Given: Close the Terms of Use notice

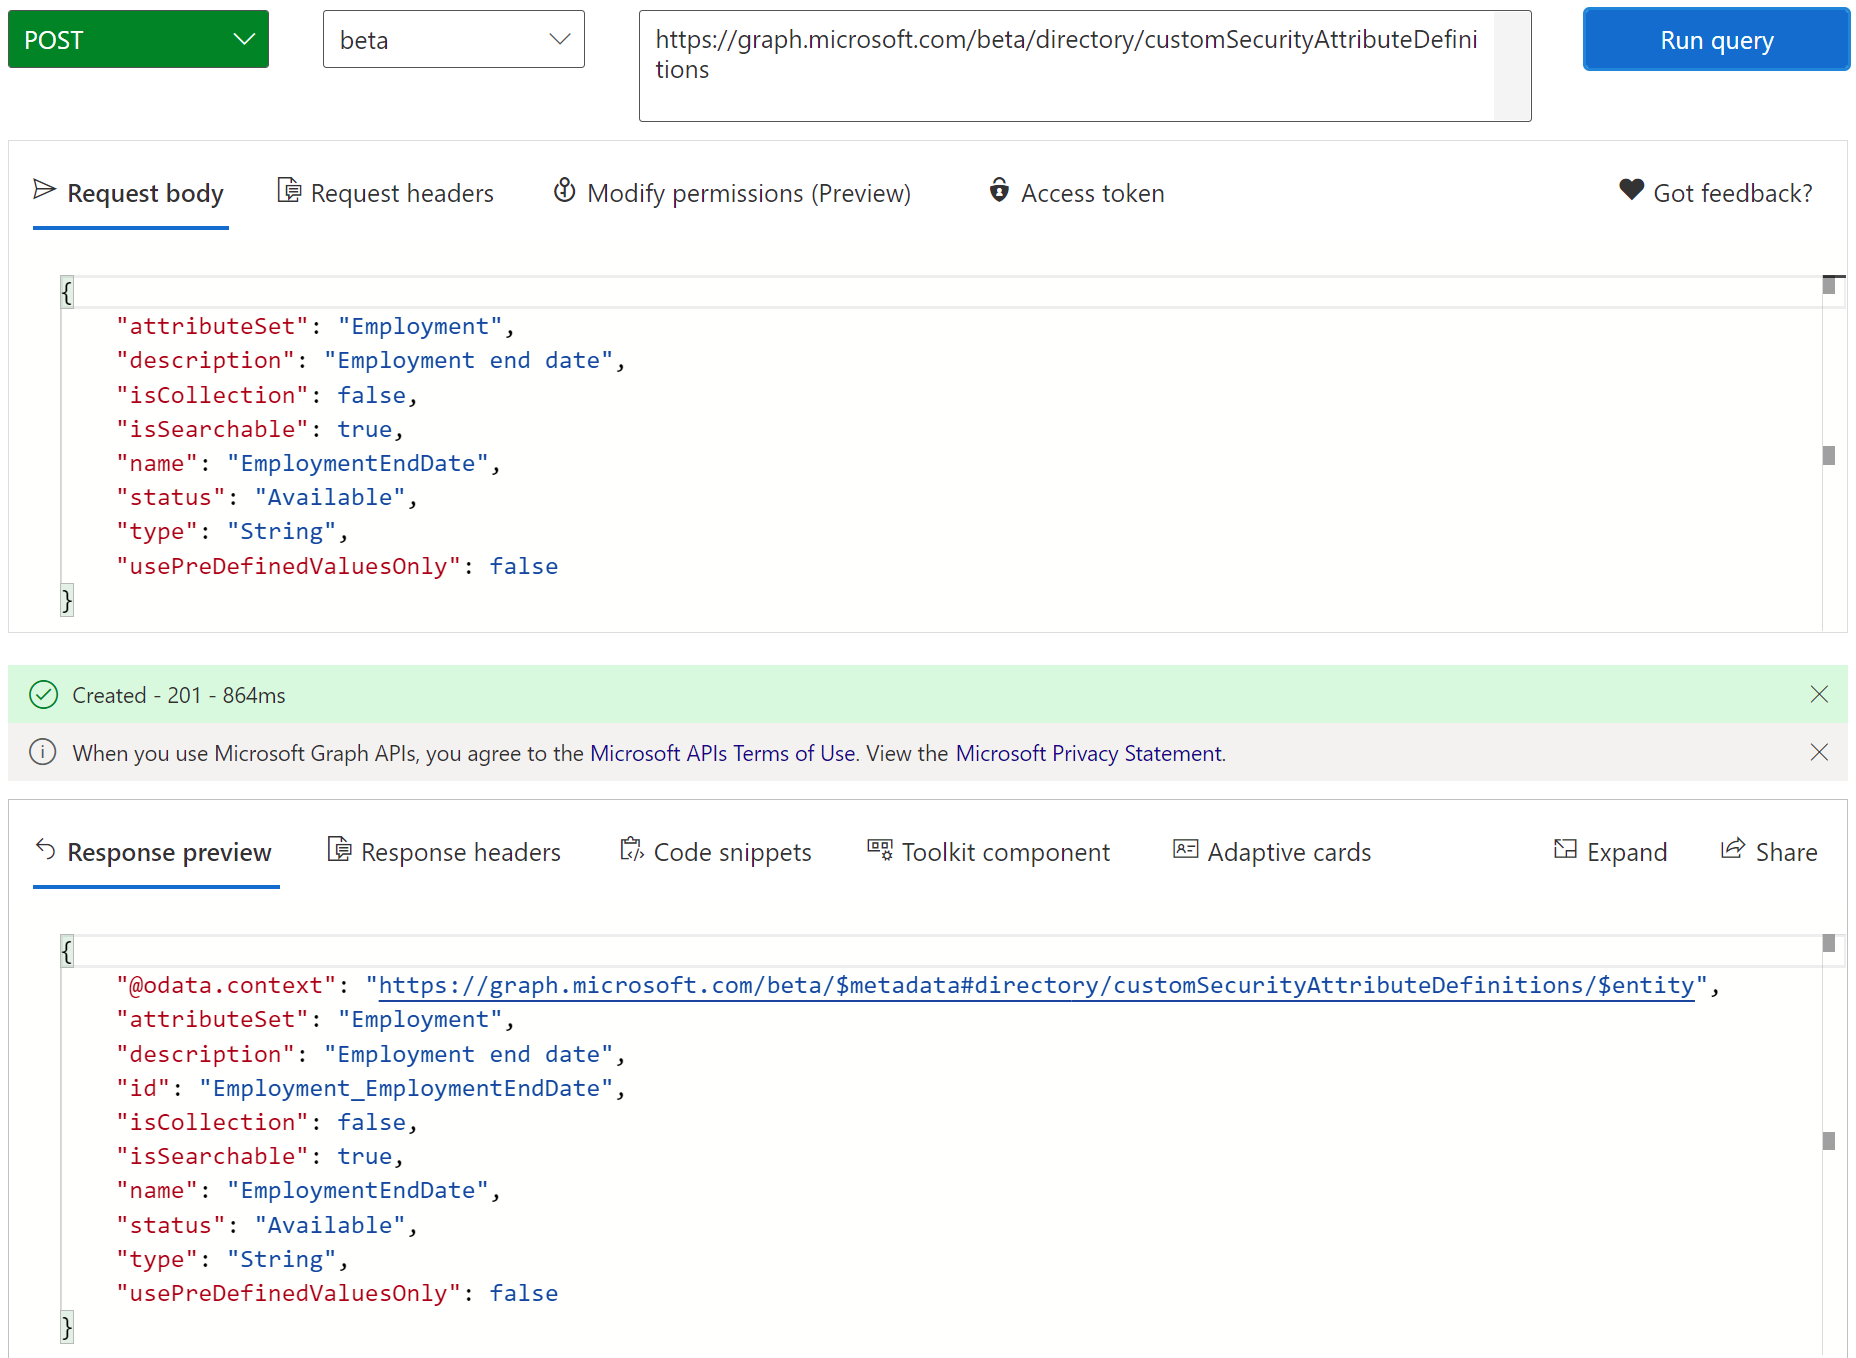Looking at the screenshot, I should point(1819,752).
